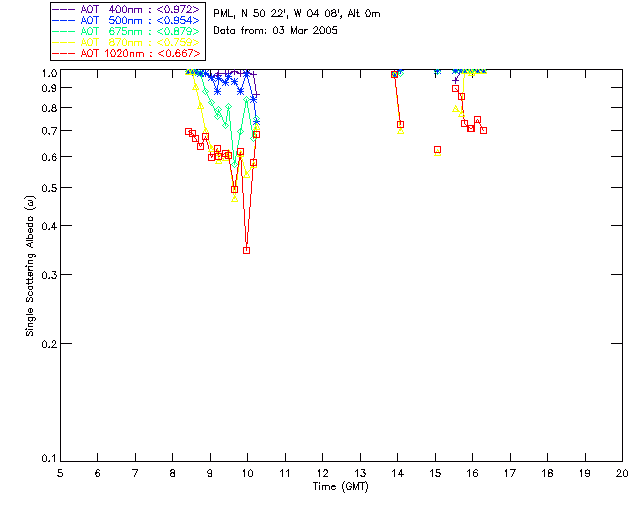The image size is (640, 512).
Task: Click the y-axis title Single Scattering Albedo
Action: tap(30, 266)
